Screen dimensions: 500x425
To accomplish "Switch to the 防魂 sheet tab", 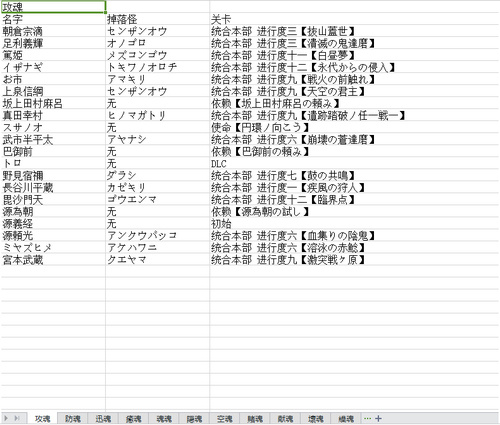I will tap(73, 419).
